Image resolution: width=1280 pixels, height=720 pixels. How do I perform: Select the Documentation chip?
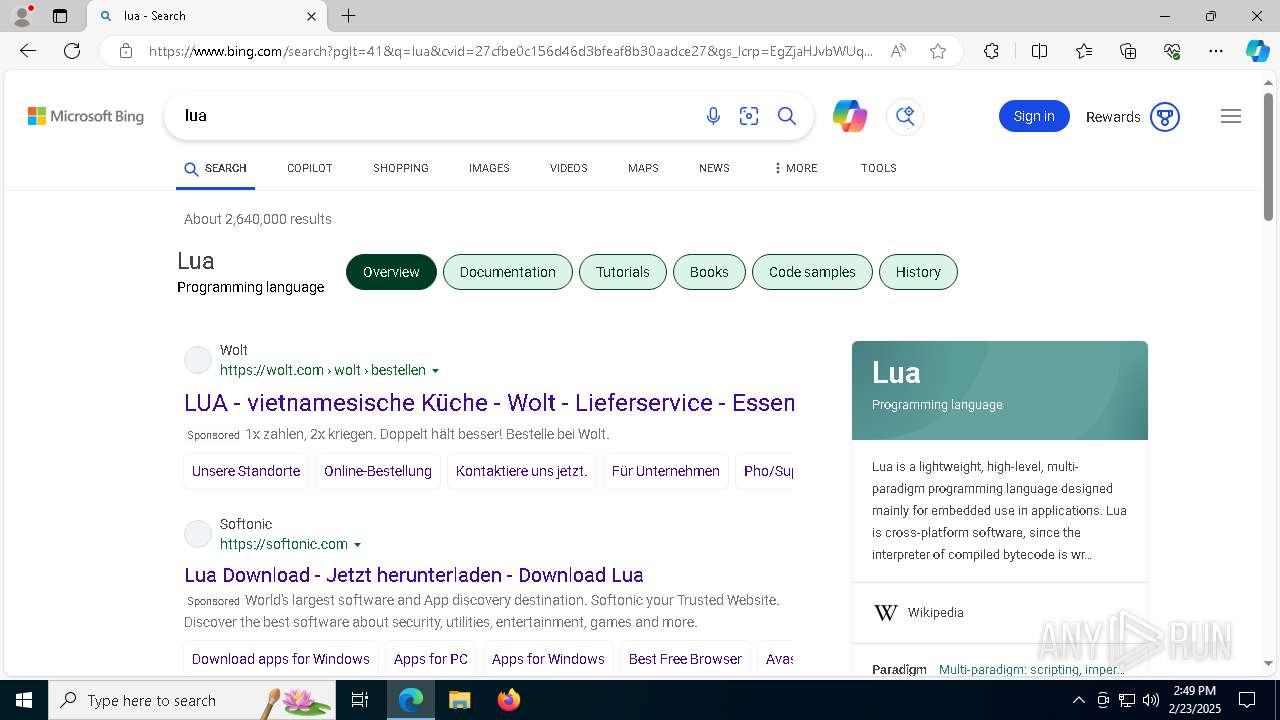pyautogui.click(x=508, y=272)
